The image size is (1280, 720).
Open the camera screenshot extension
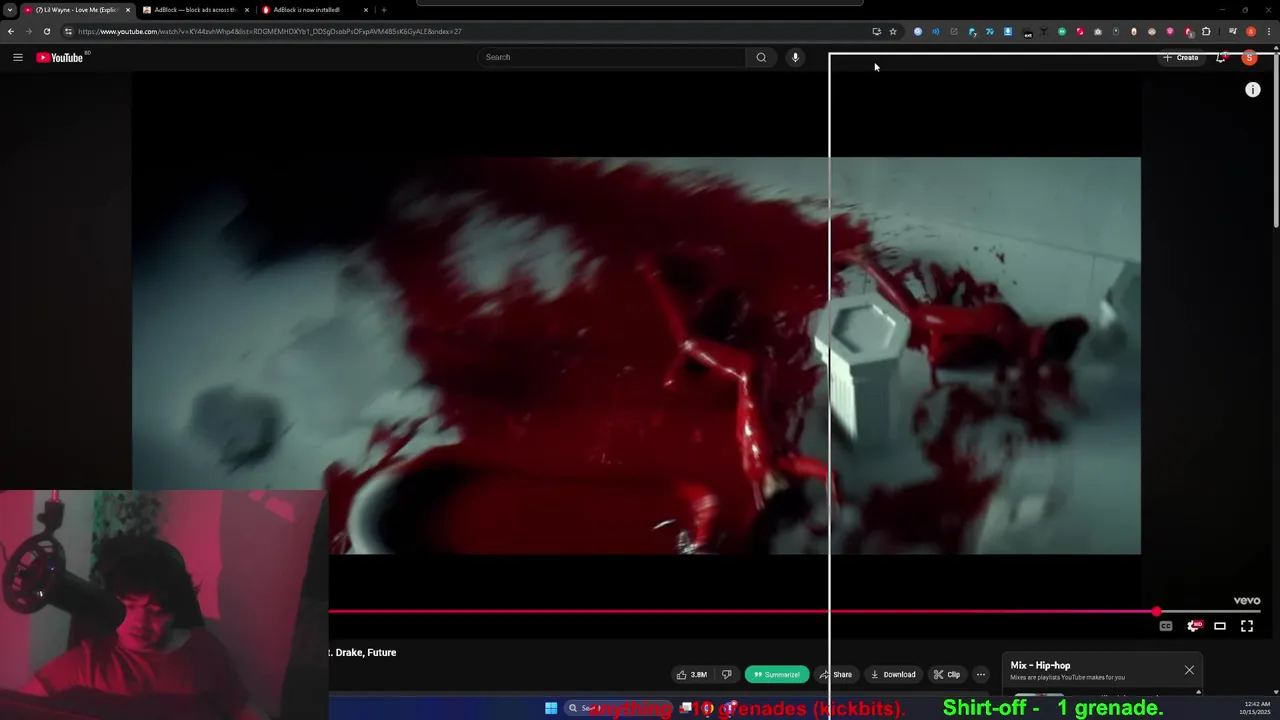pyautogui.click(x=1098, y=32)
